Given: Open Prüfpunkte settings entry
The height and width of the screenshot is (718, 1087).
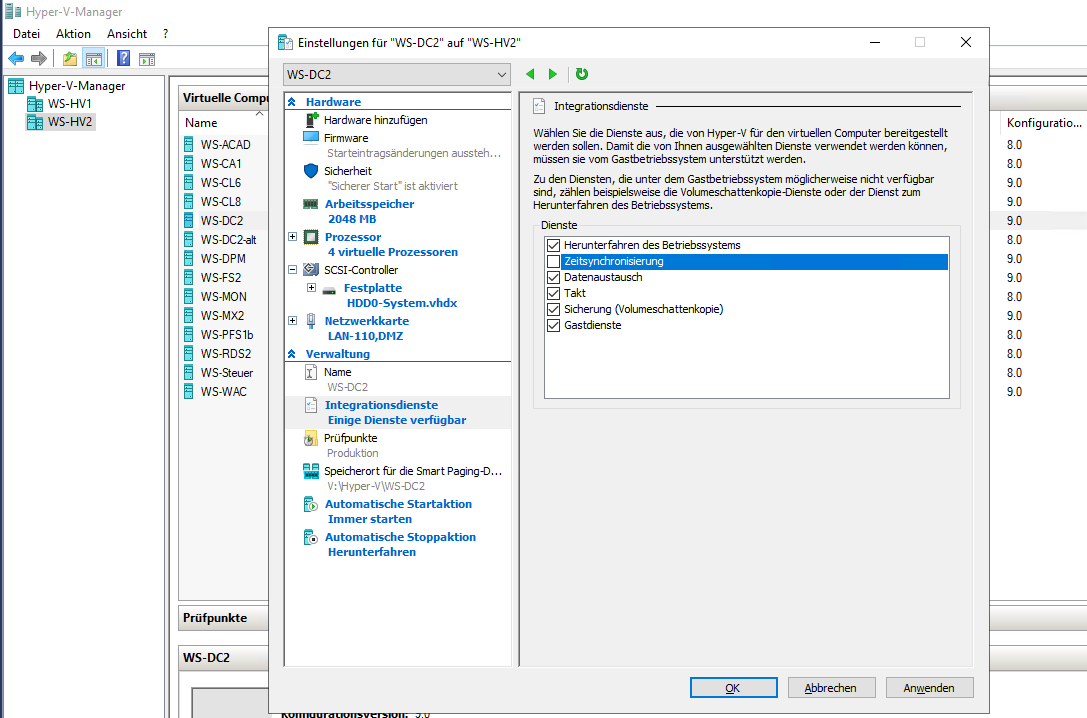Looking at the screenshot, I should click(x=350, y=438).
